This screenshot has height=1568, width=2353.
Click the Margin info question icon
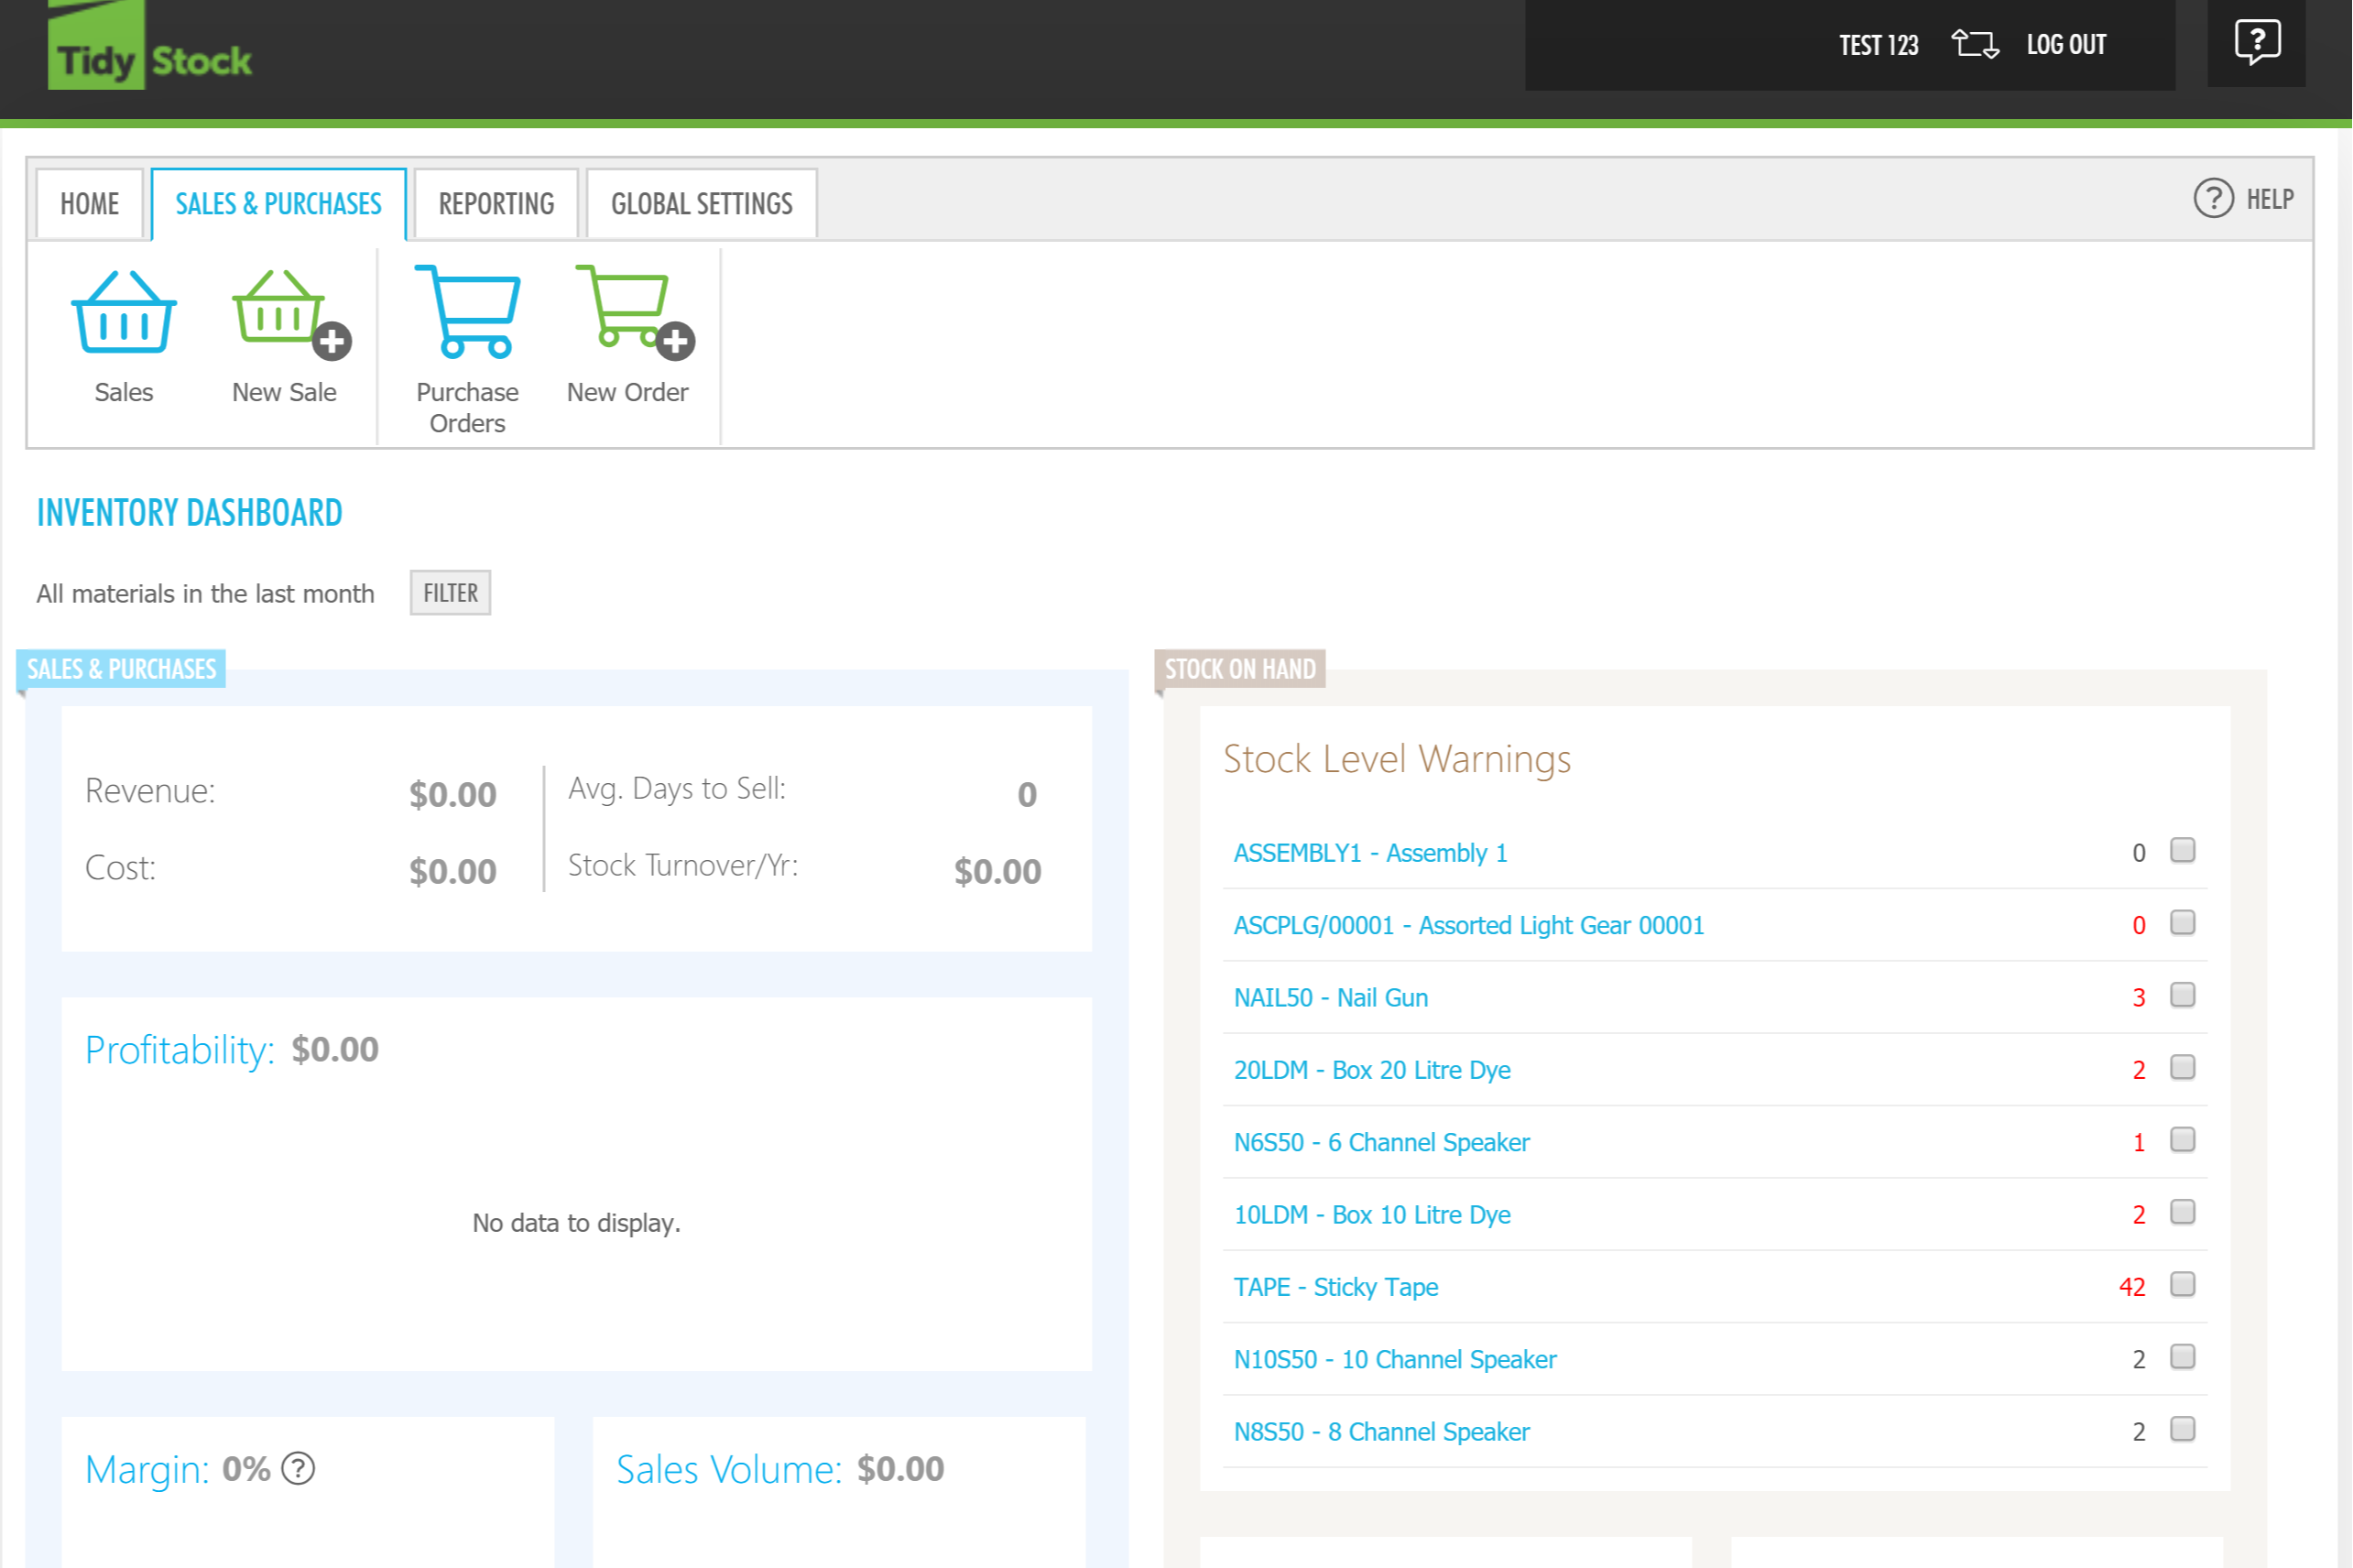pos(298,1468)
